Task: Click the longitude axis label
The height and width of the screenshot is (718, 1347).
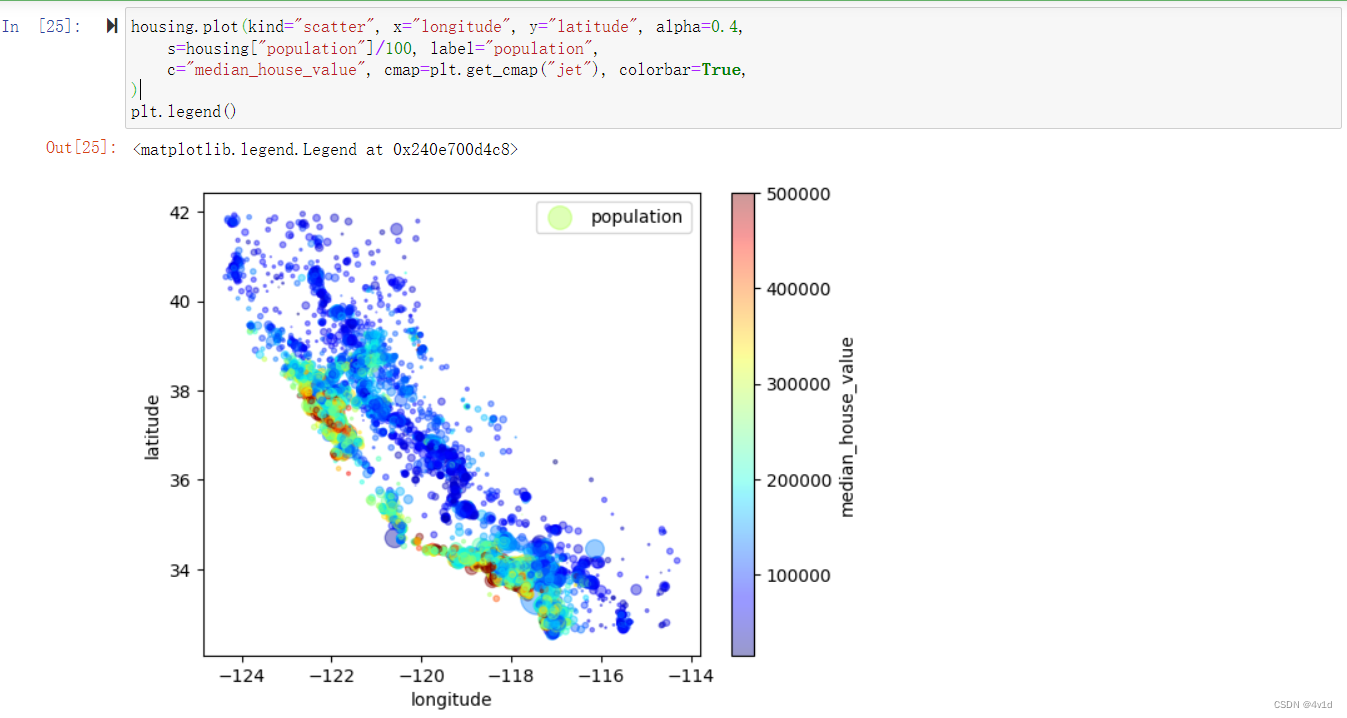Action: 451,699
